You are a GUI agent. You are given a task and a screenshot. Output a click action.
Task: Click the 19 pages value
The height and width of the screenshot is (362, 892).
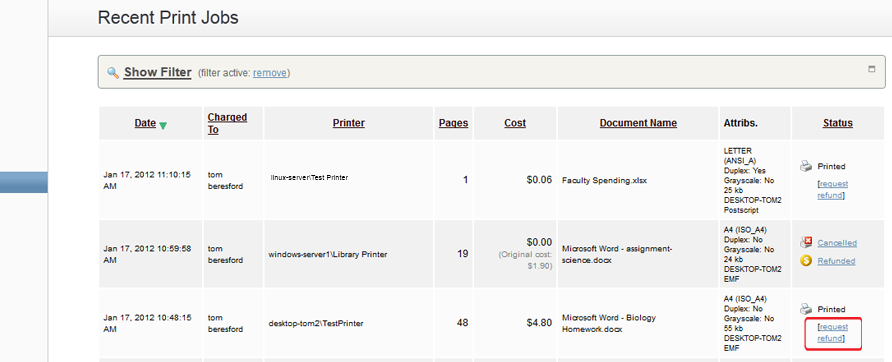(462, 254)
